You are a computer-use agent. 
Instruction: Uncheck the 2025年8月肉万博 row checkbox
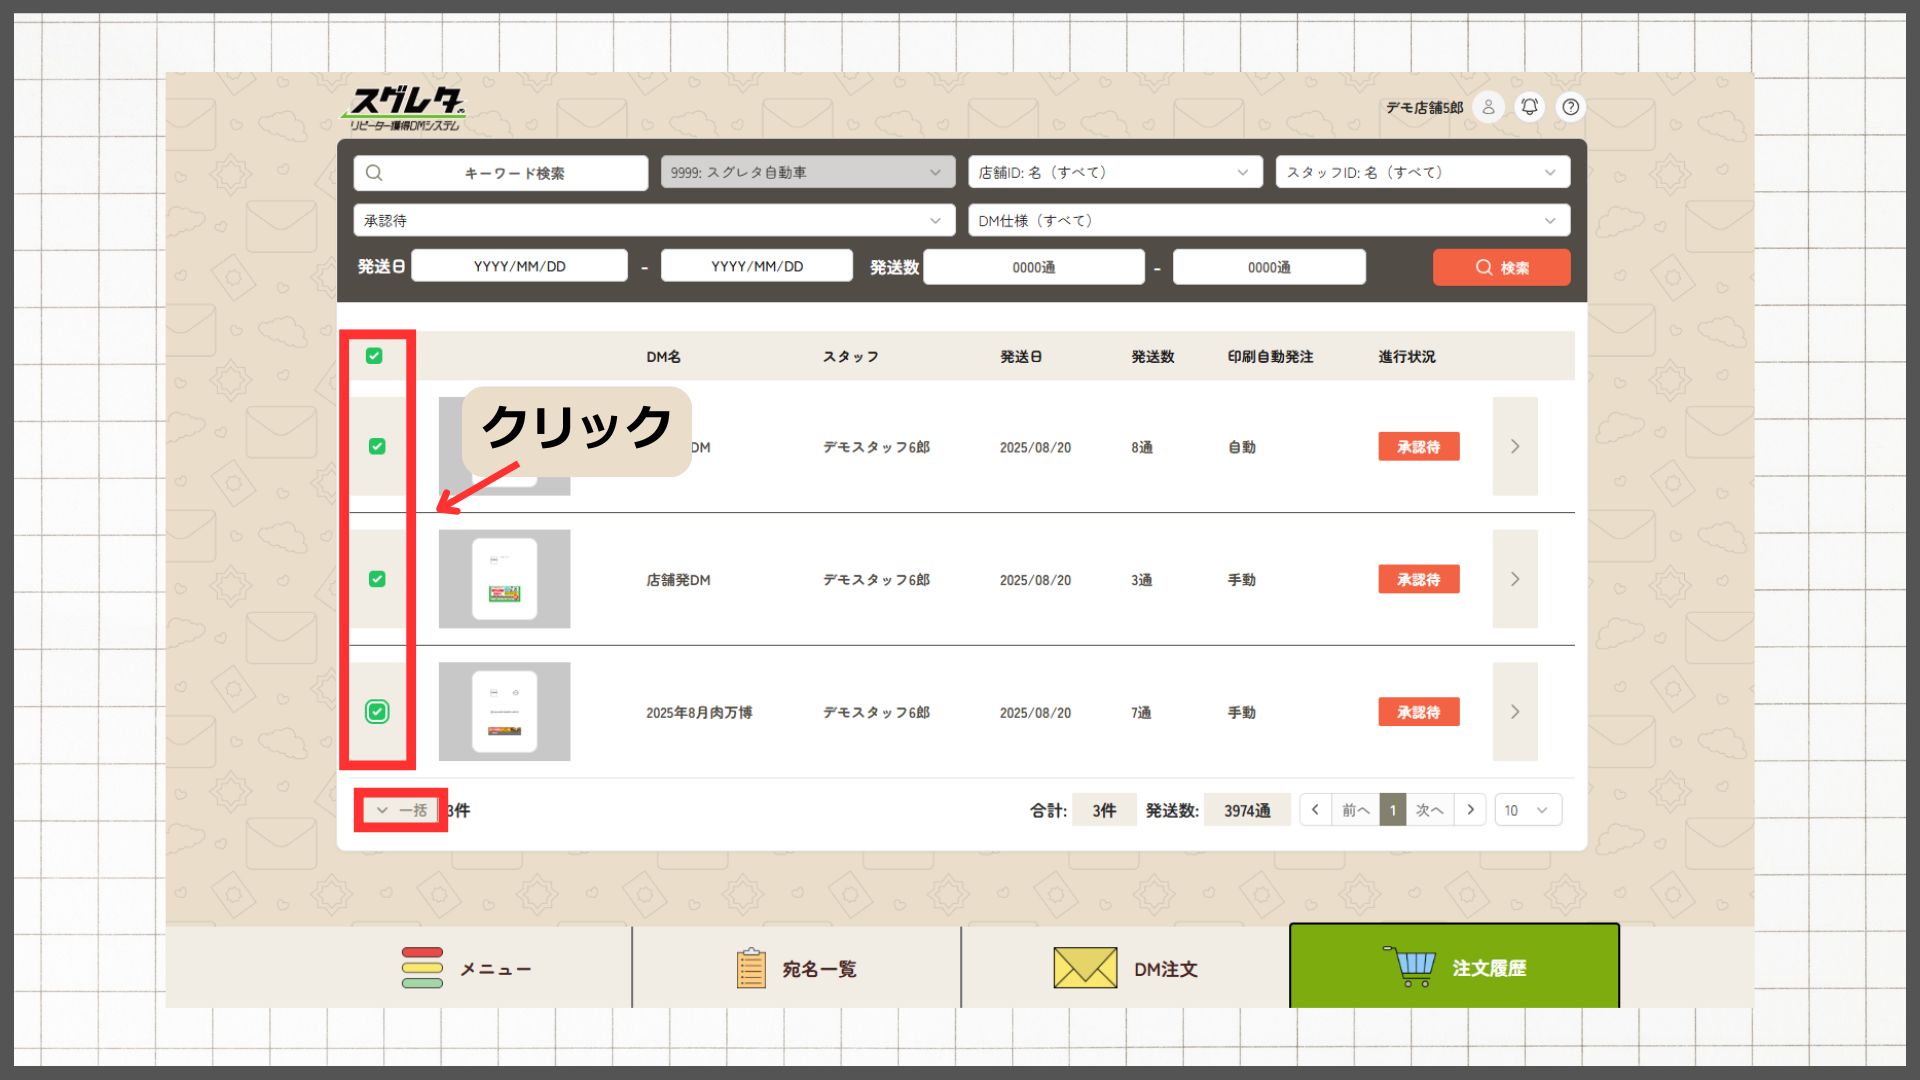pyautogui.click(x=377, y=712)
